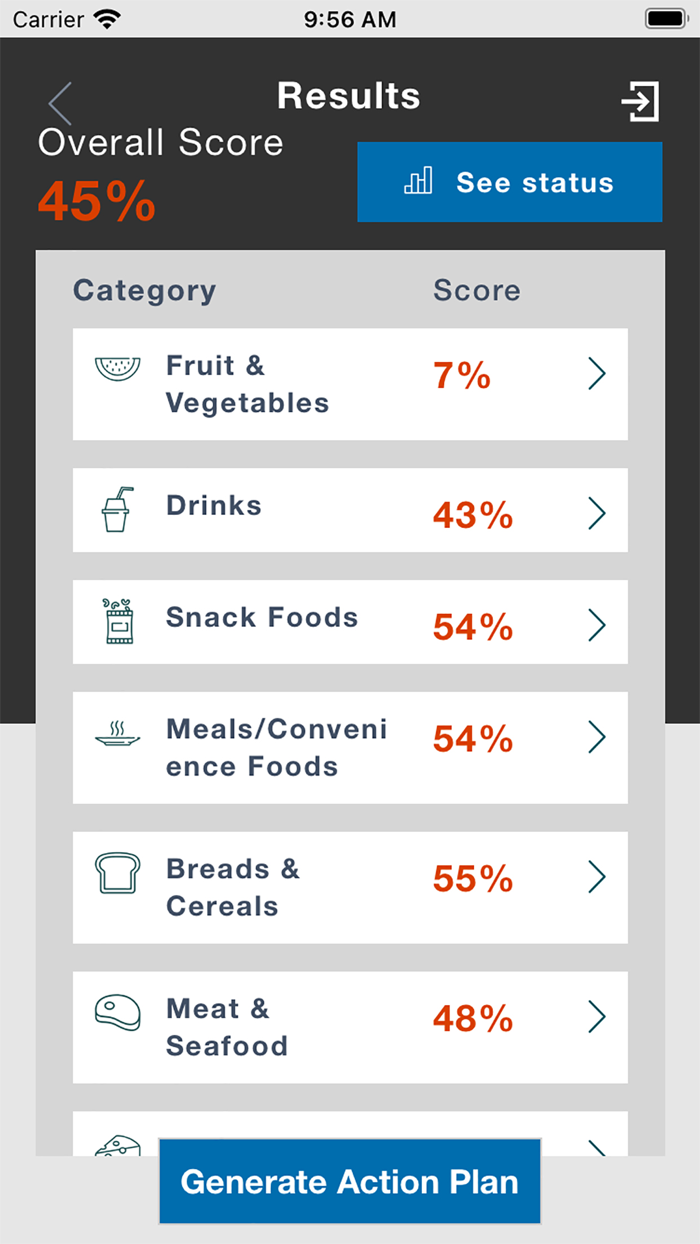
Task: Tap the bread slice icon
Action: click(x=116, y=873)
